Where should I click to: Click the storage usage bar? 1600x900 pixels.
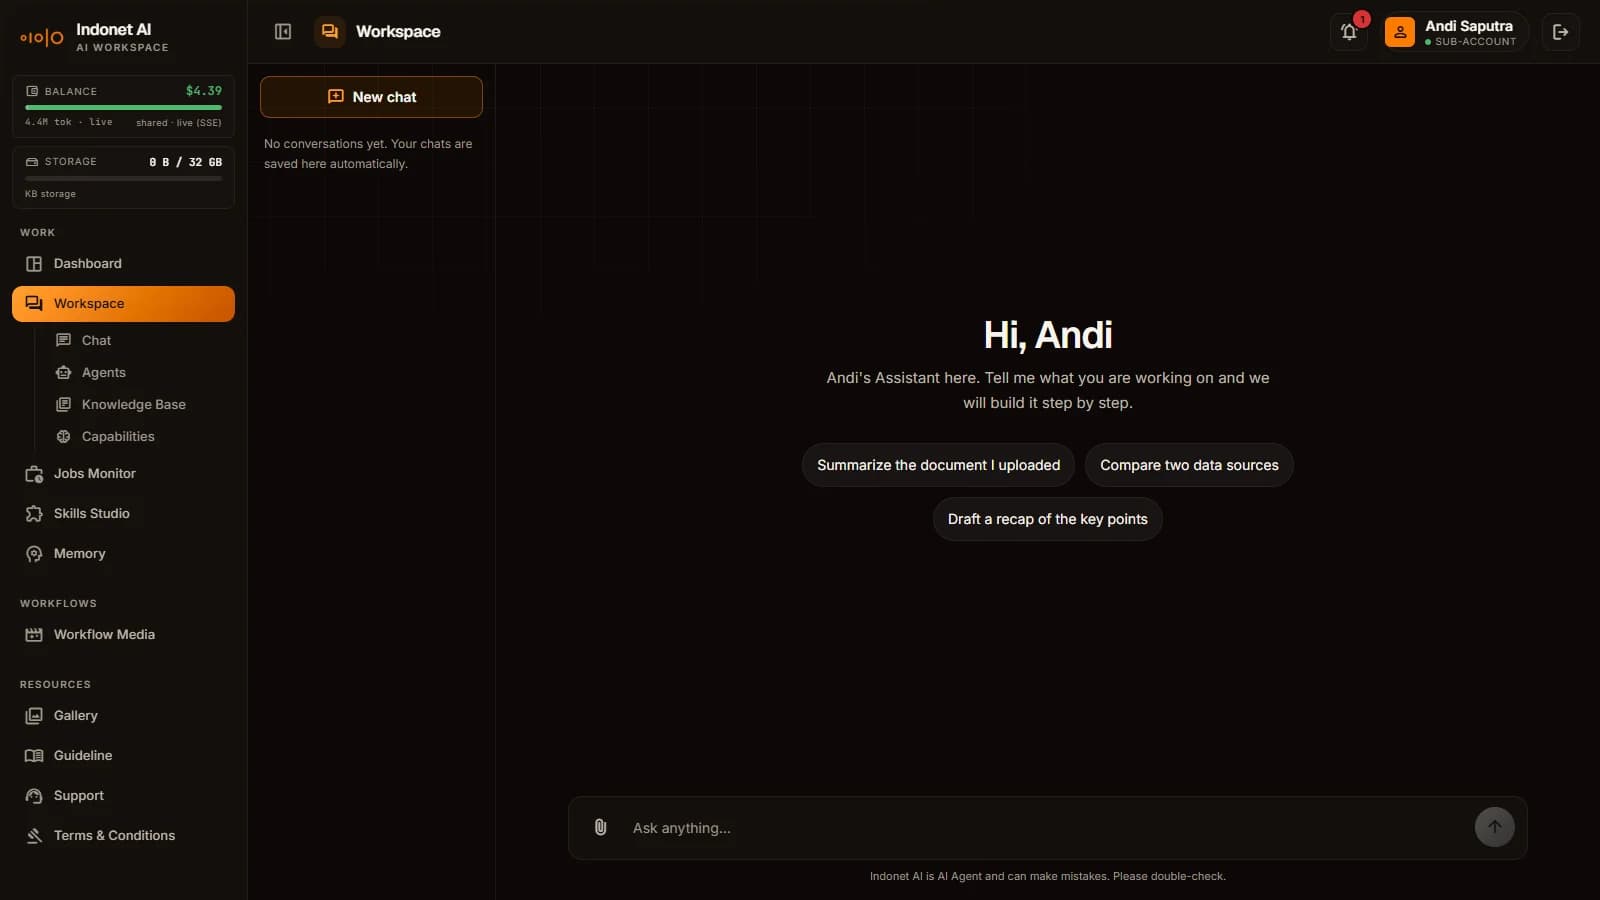123,178
